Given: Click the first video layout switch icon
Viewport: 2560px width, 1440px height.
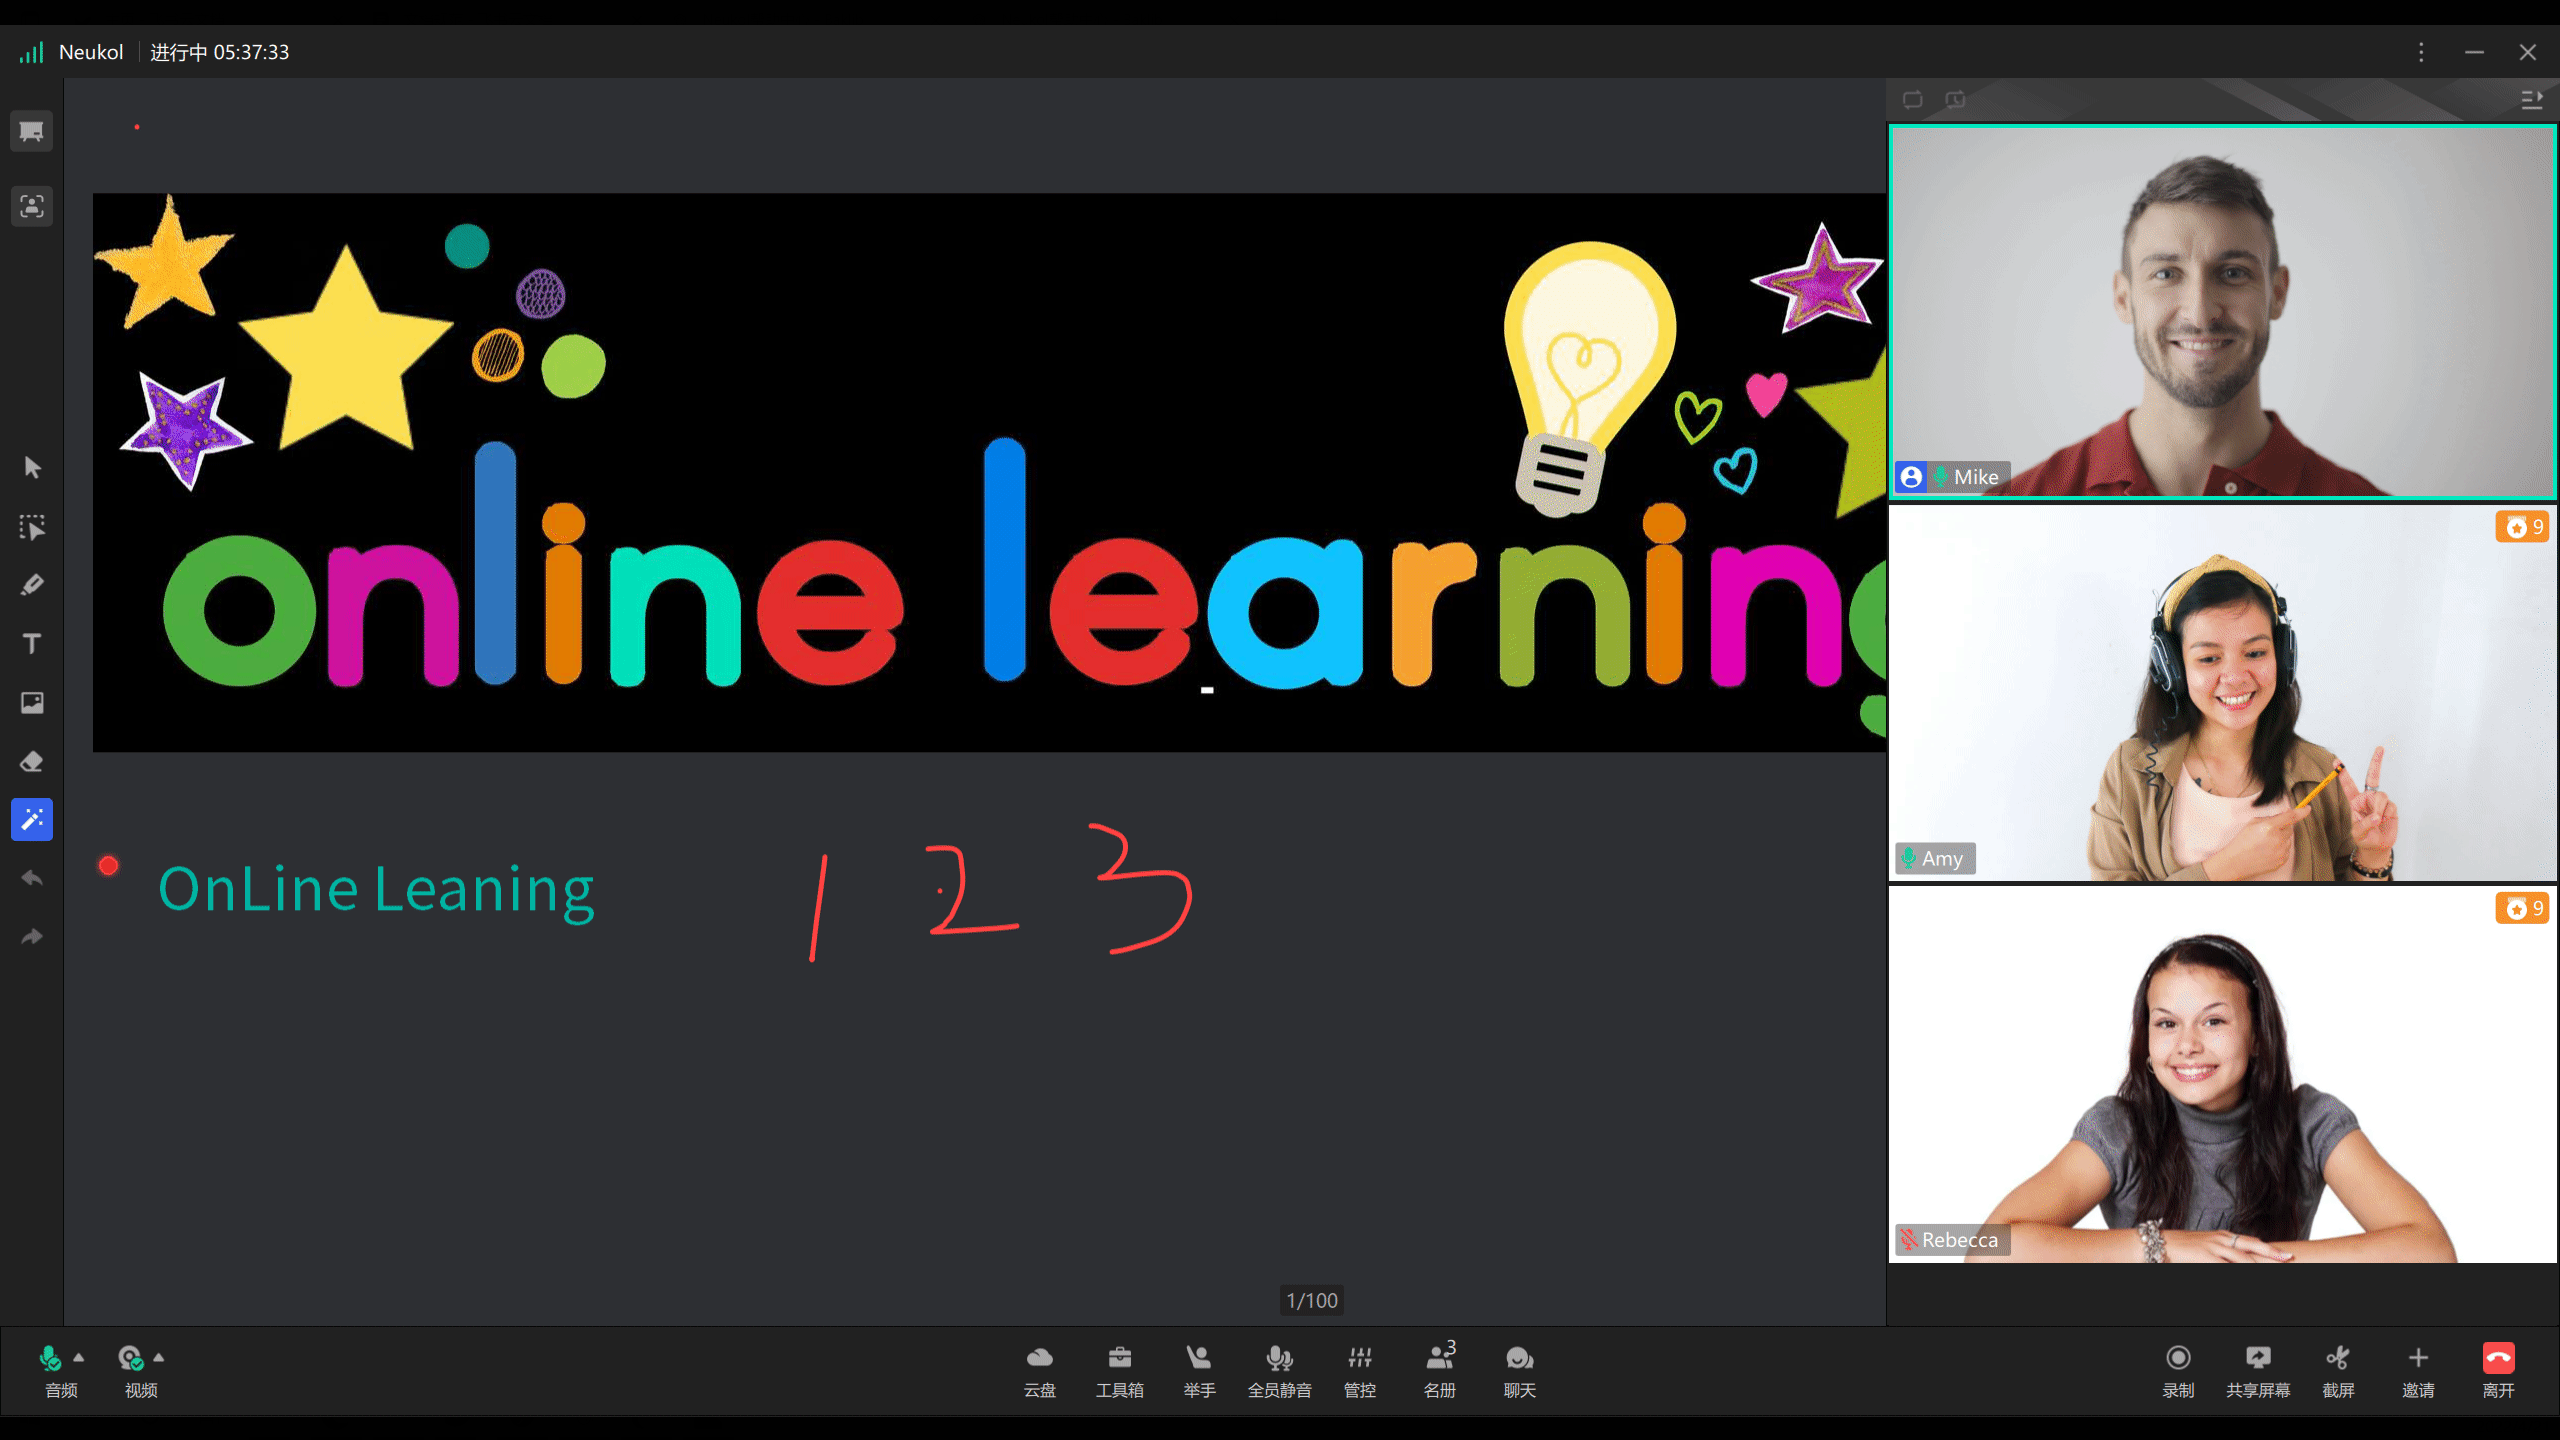Looking at the screenshot, I should (x=1912, y=99).
